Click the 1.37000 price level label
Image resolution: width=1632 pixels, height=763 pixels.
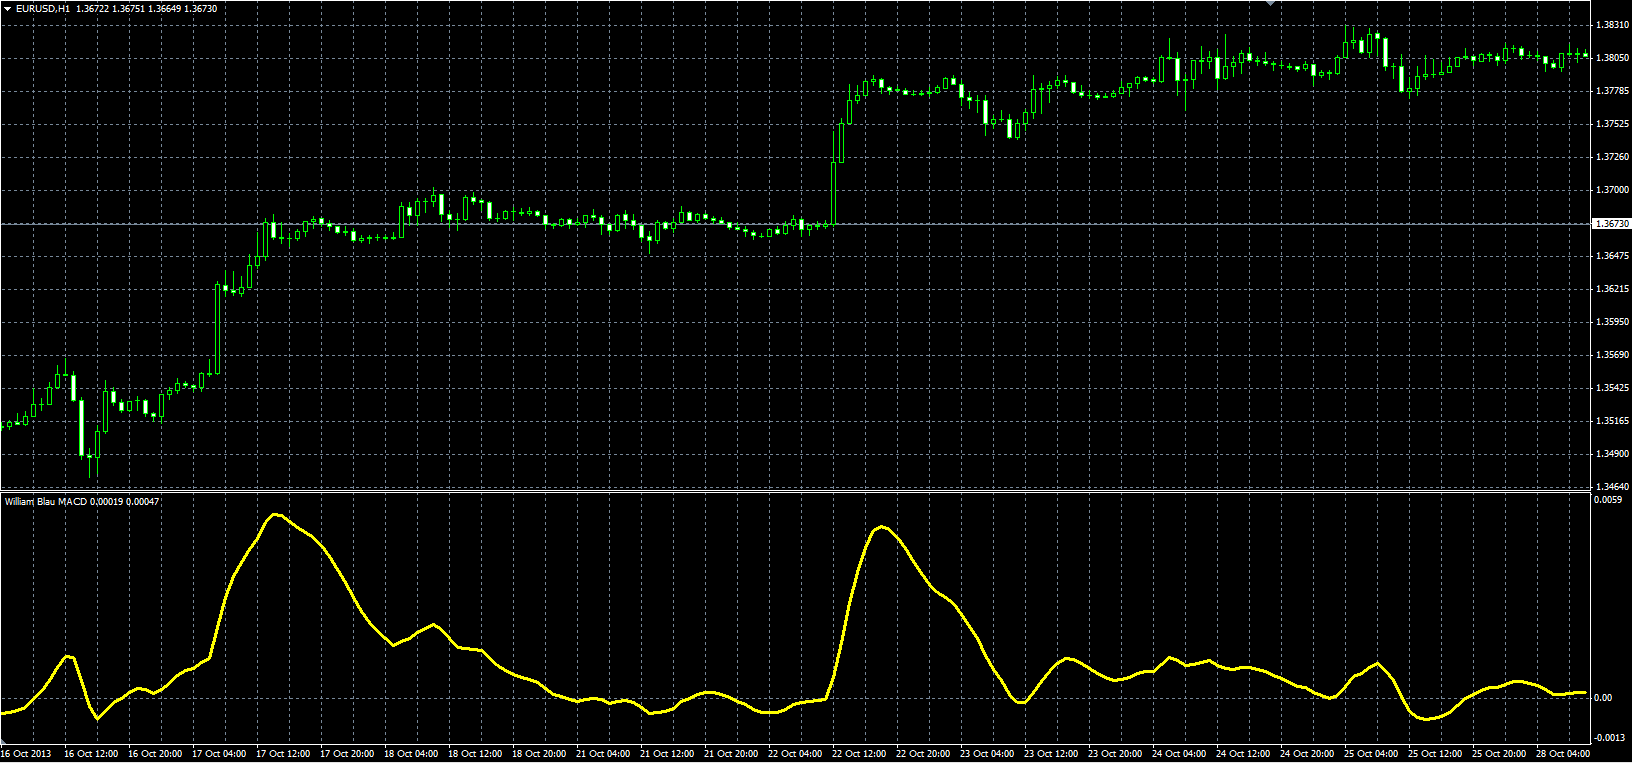coord(1612,190)
